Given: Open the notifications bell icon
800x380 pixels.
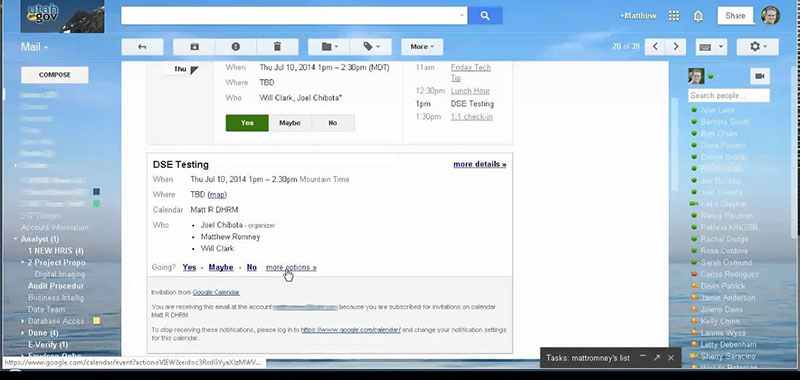Looking at the screenshot, I should pos(698,16).
